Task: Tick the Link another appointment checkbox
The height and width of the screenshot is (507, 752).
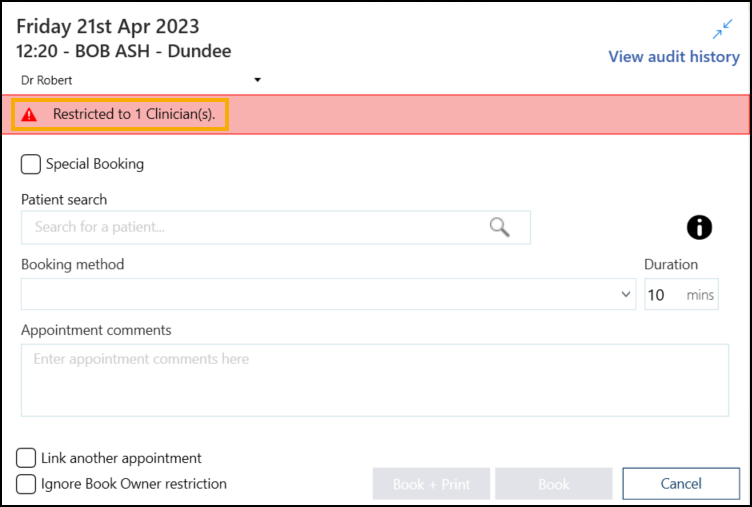Action: pyautogui.click(x=28, y=458)
